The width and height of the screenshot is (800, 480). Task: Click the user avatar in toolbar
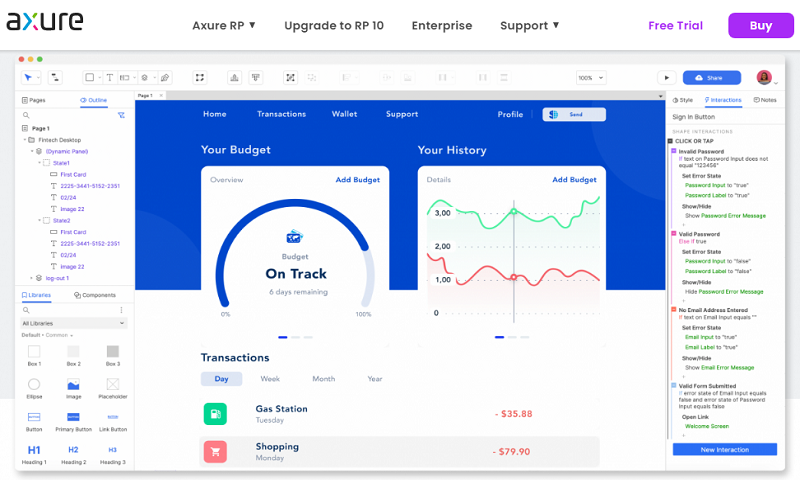[x=764, y=78]
